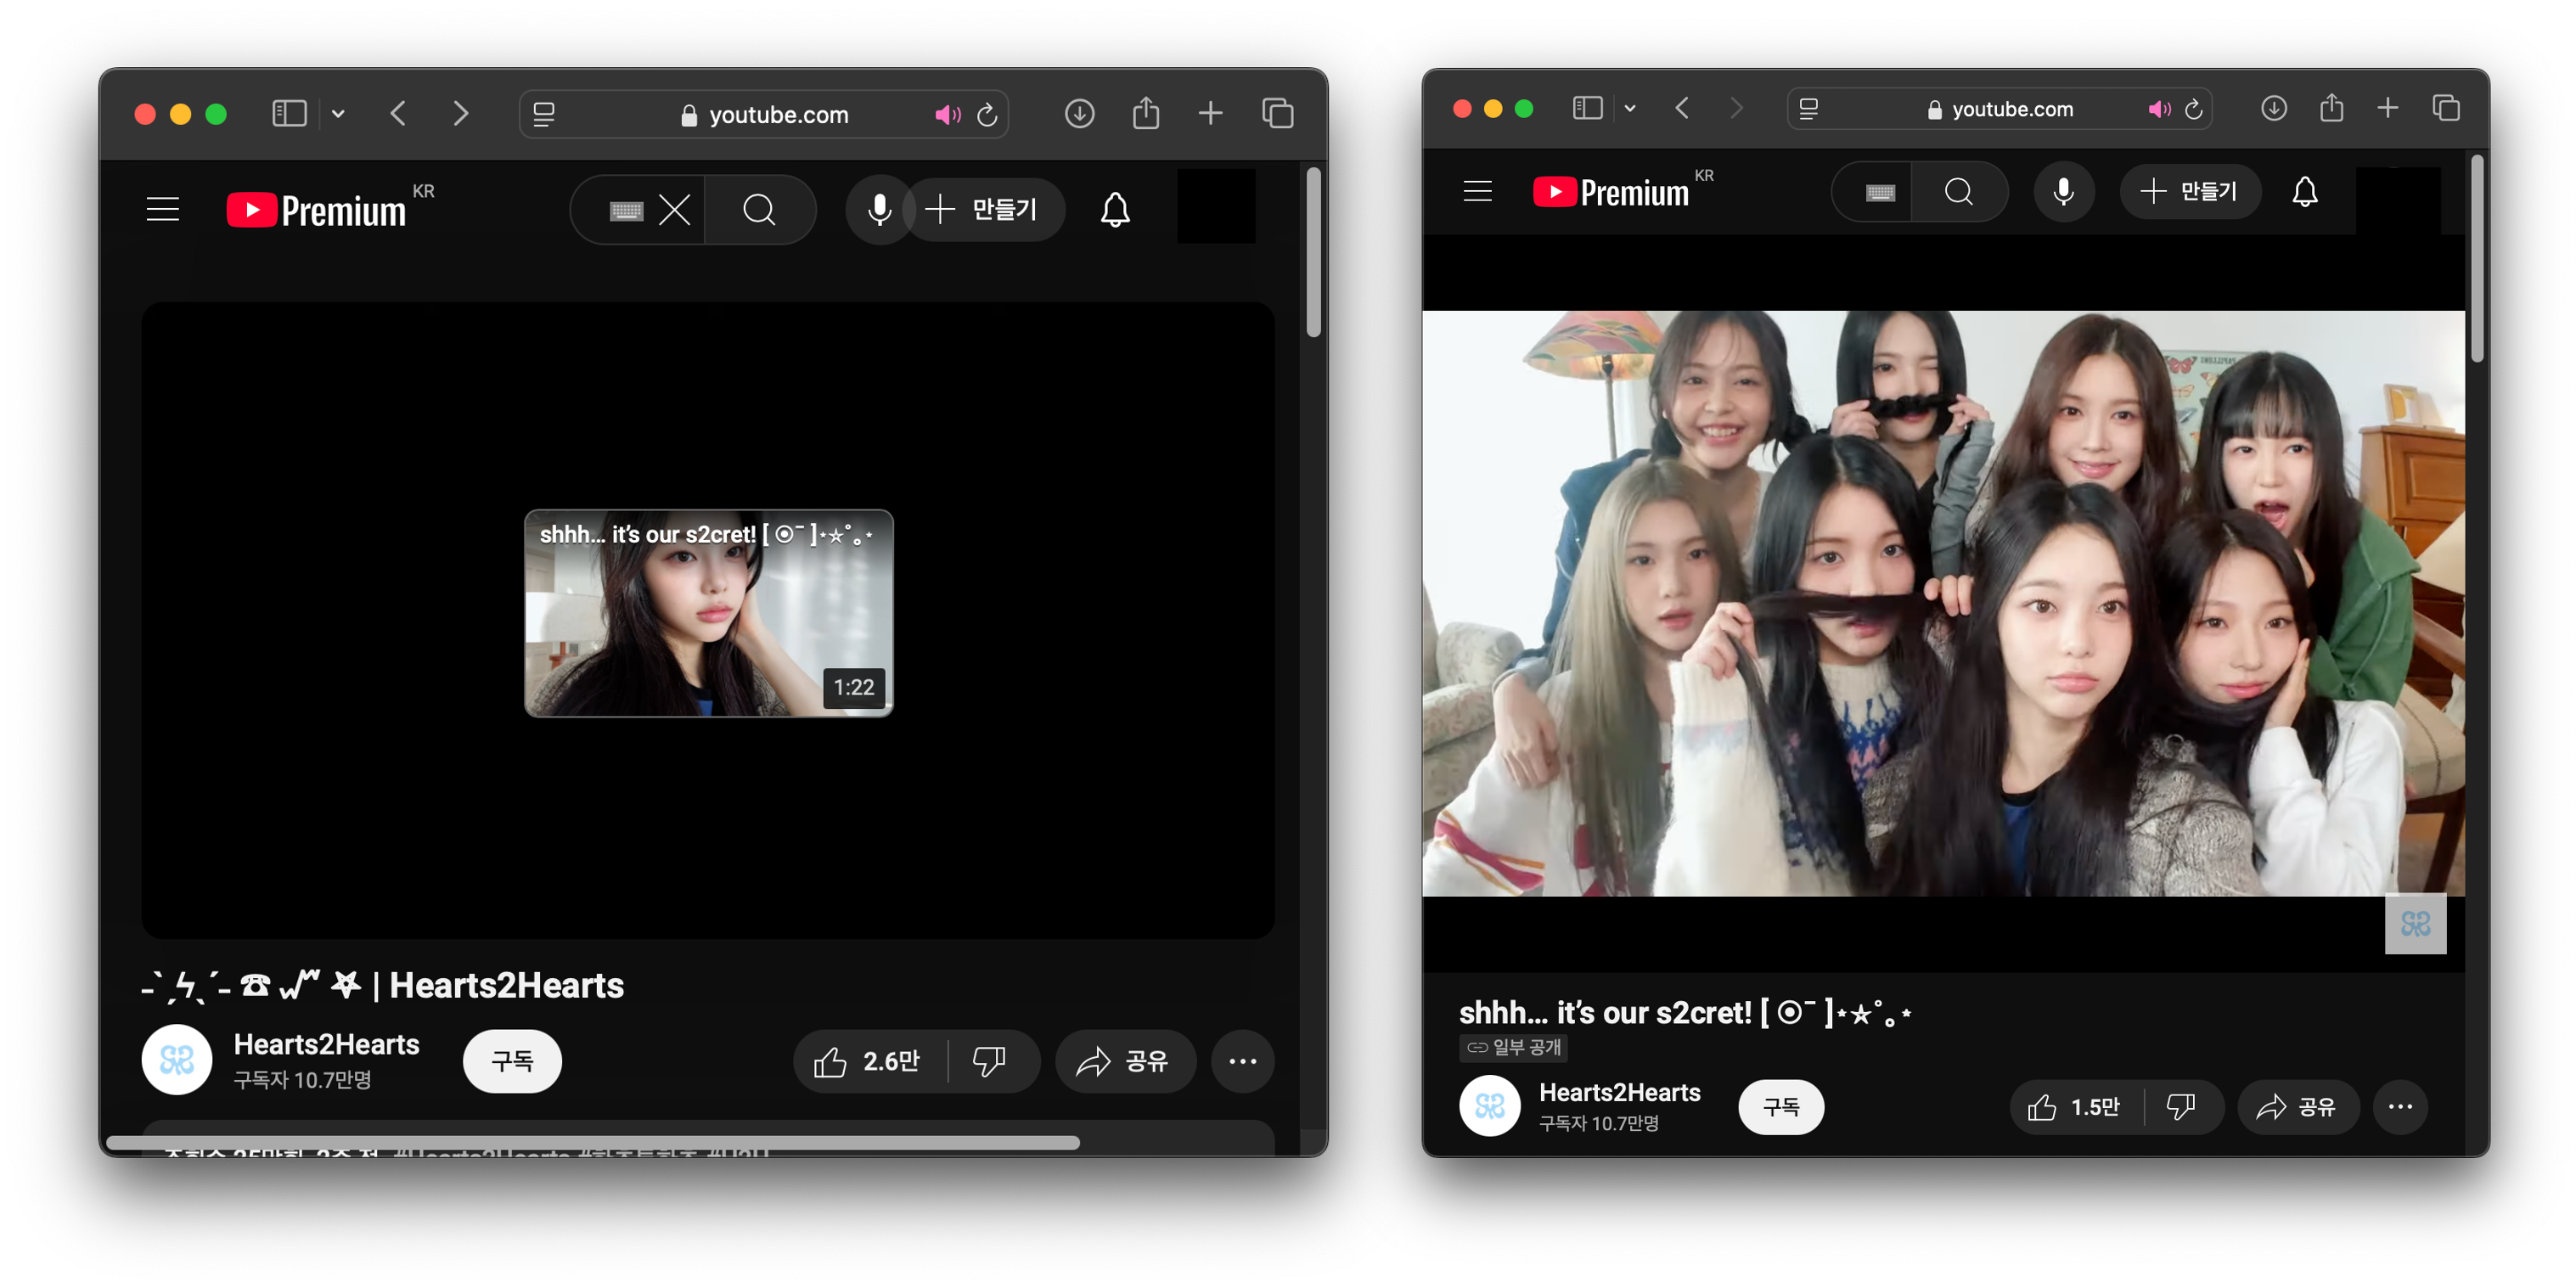Viewport: 2576px width, 1288px height.
Task: Click the search magnifier in right window
Action: (1958, 191)
